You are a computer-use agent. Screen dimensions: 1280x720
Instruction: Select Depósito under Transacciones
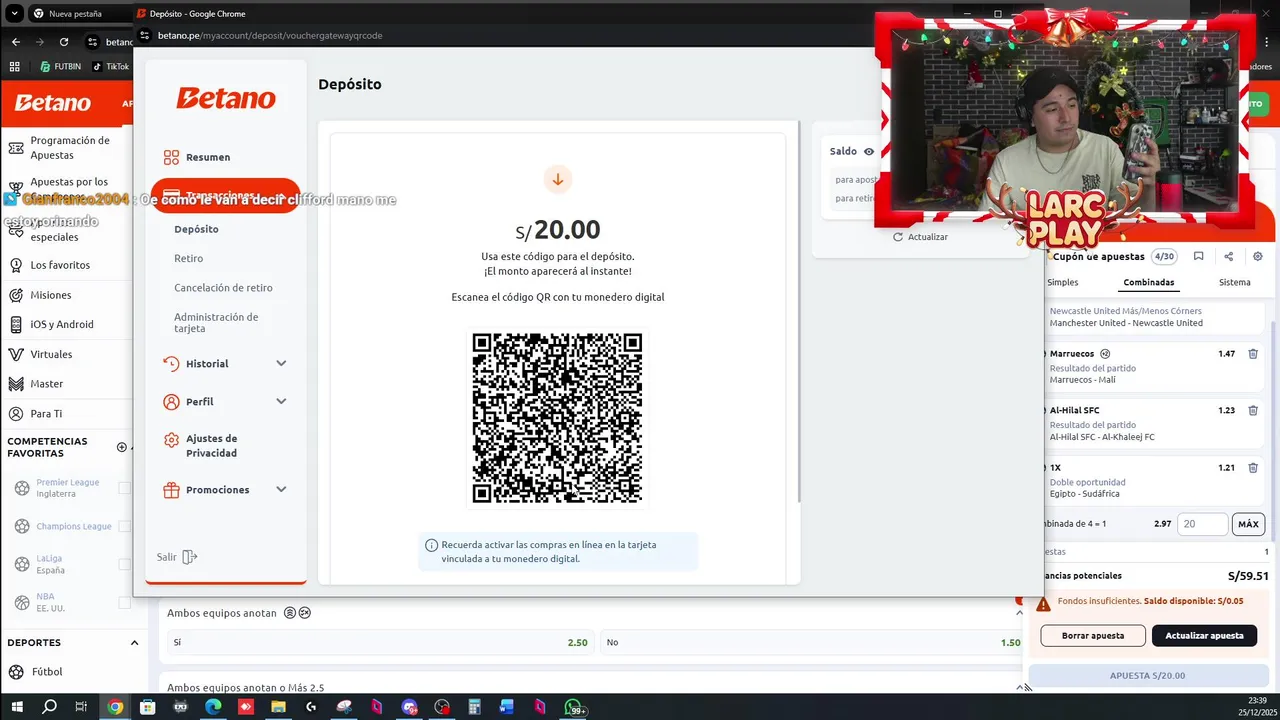[x=196, y=229]
